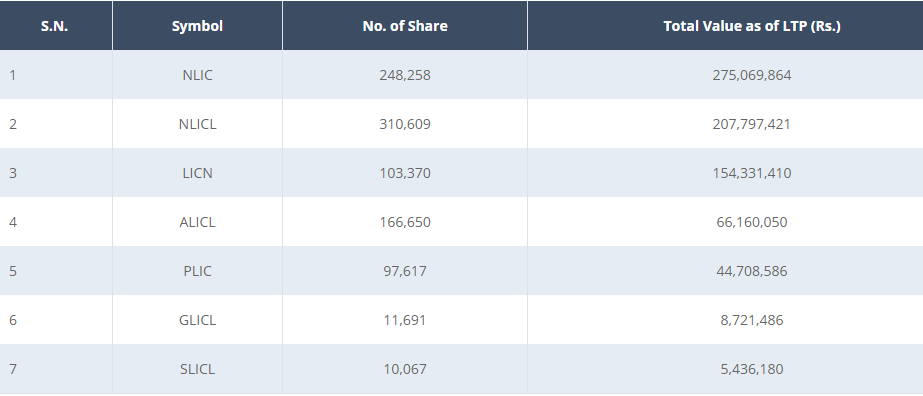Click the PLIC symbol
This screenshot has height=396, width=923.
tap(197, 271)
